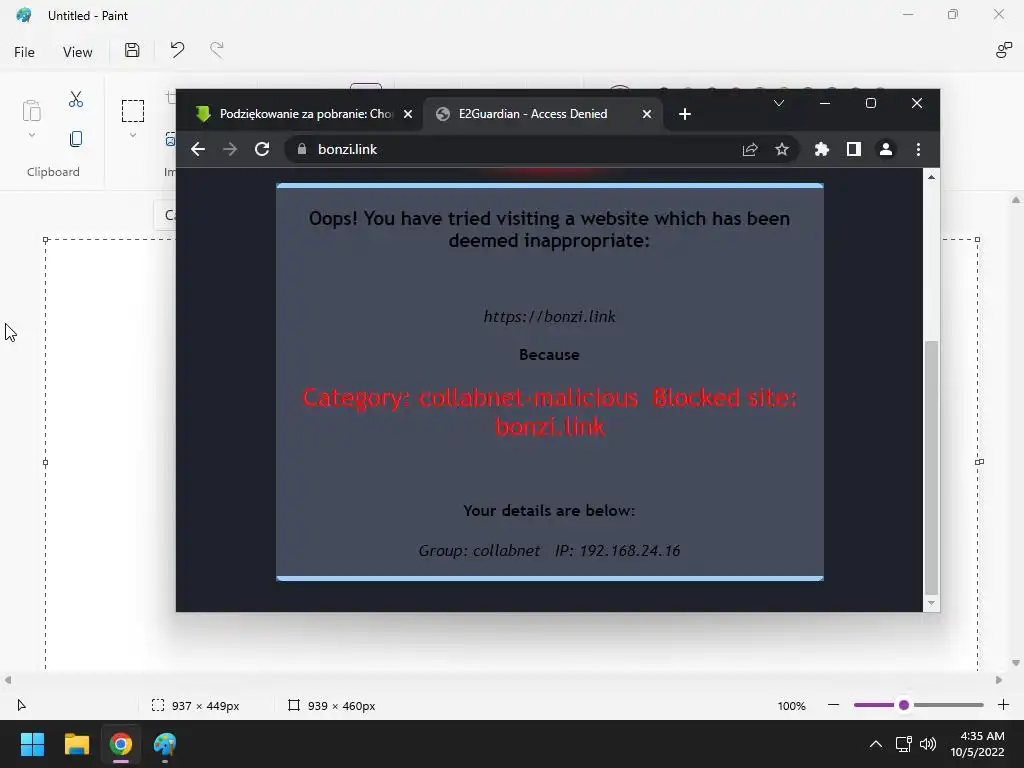
Task: Close the Podziękowanie za pobranie tab
Action: 408,114
